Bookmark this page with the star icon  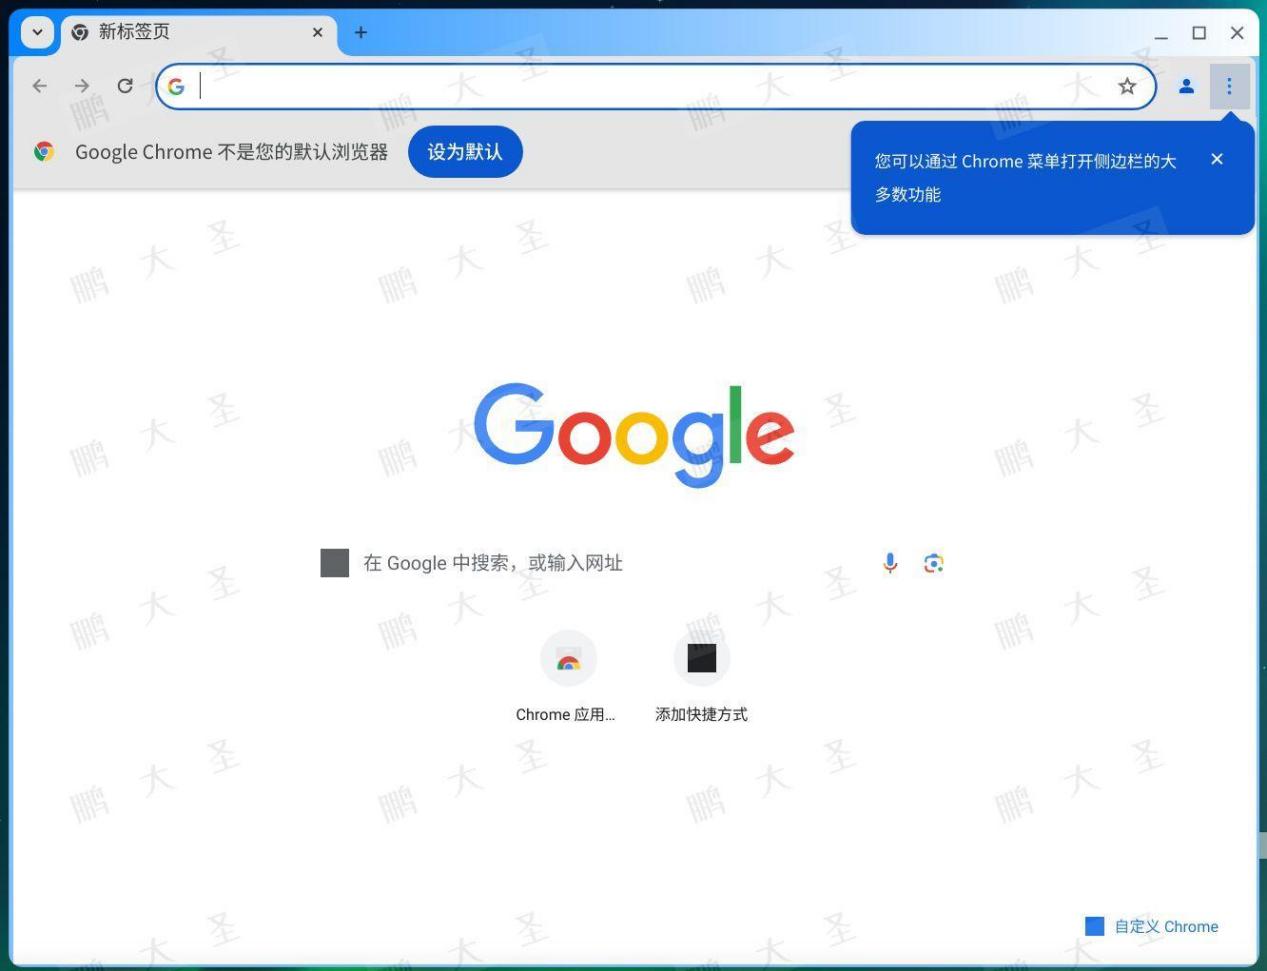coord(1127,86)
